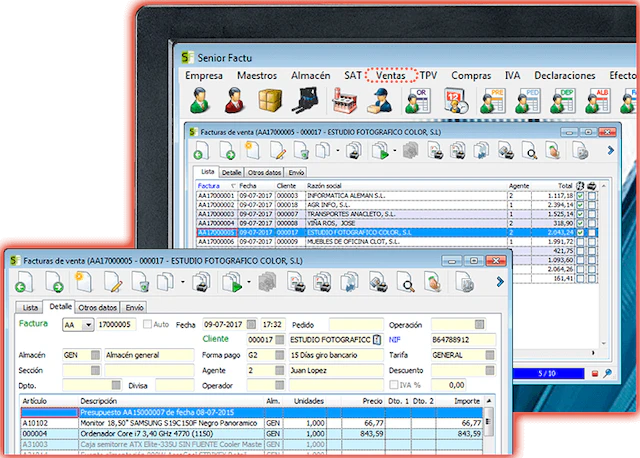Open the Tarifa GENERAL selector button
The image size is (640, 458).
pyautogui.click(x=490, y=355)
